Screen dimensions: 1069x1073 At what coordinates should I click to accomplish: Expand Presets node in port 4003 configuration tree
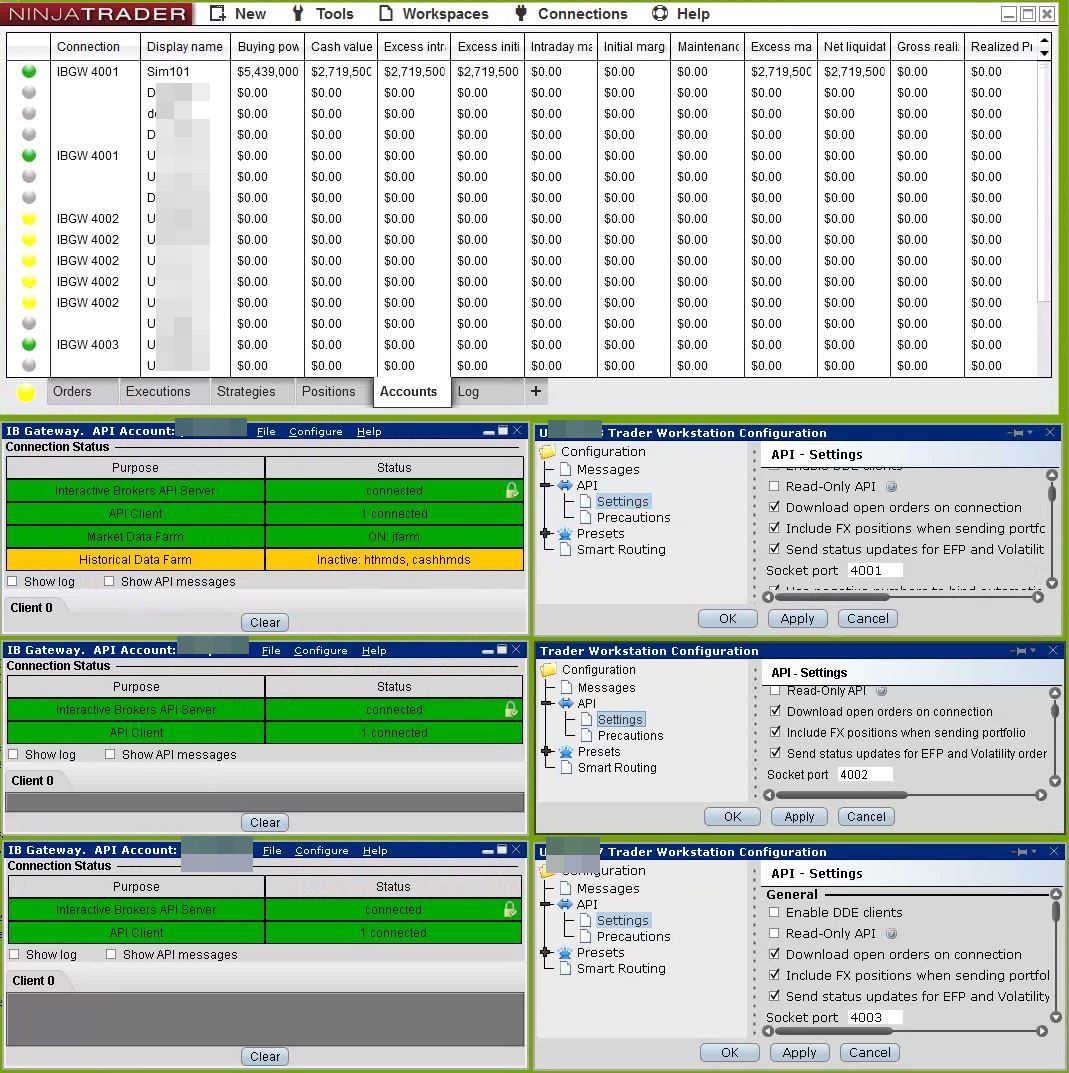[x=545, y=952]
